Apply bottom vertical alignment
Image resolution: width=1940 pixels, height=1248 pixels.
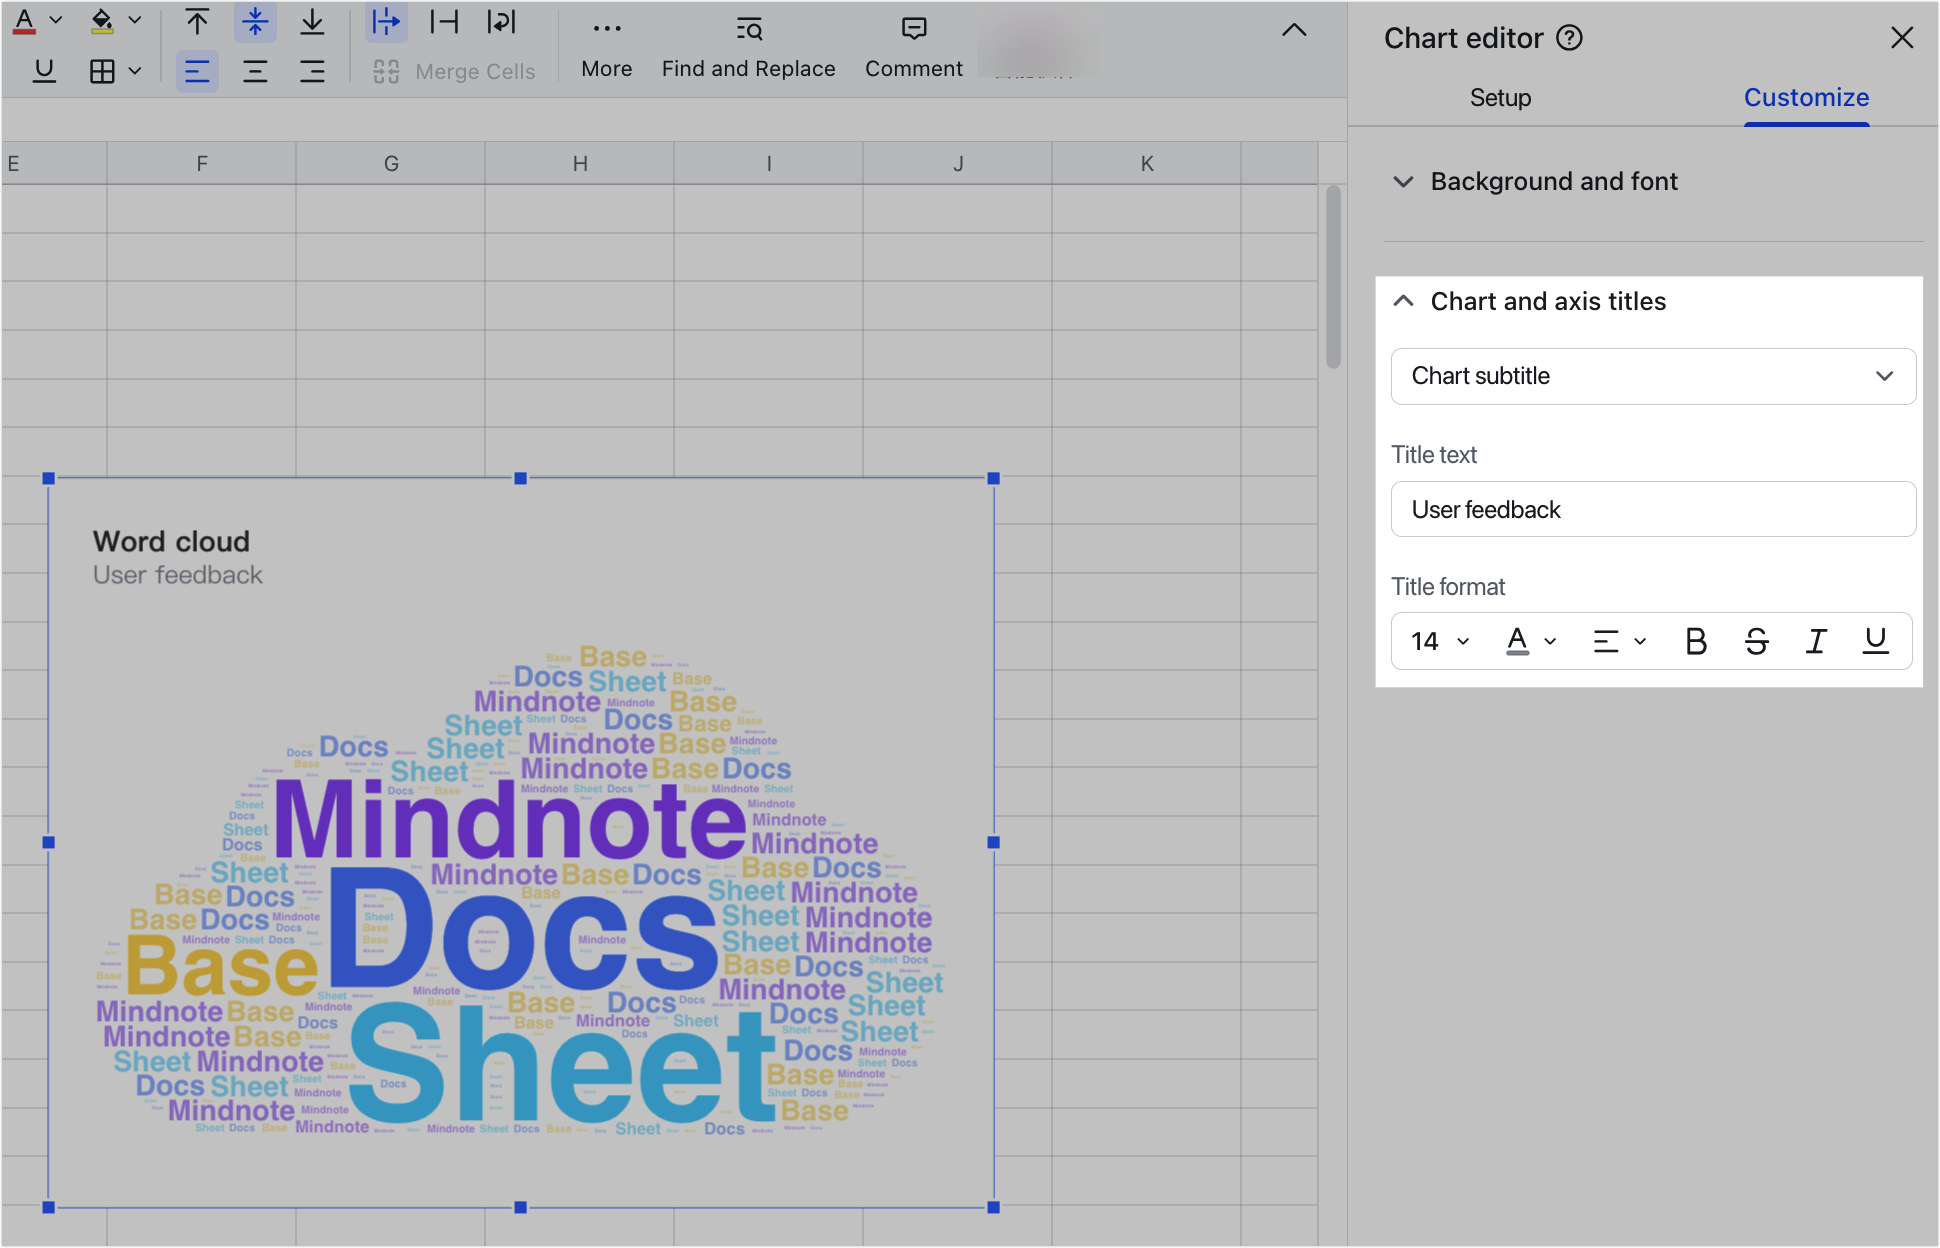(312, 21)
